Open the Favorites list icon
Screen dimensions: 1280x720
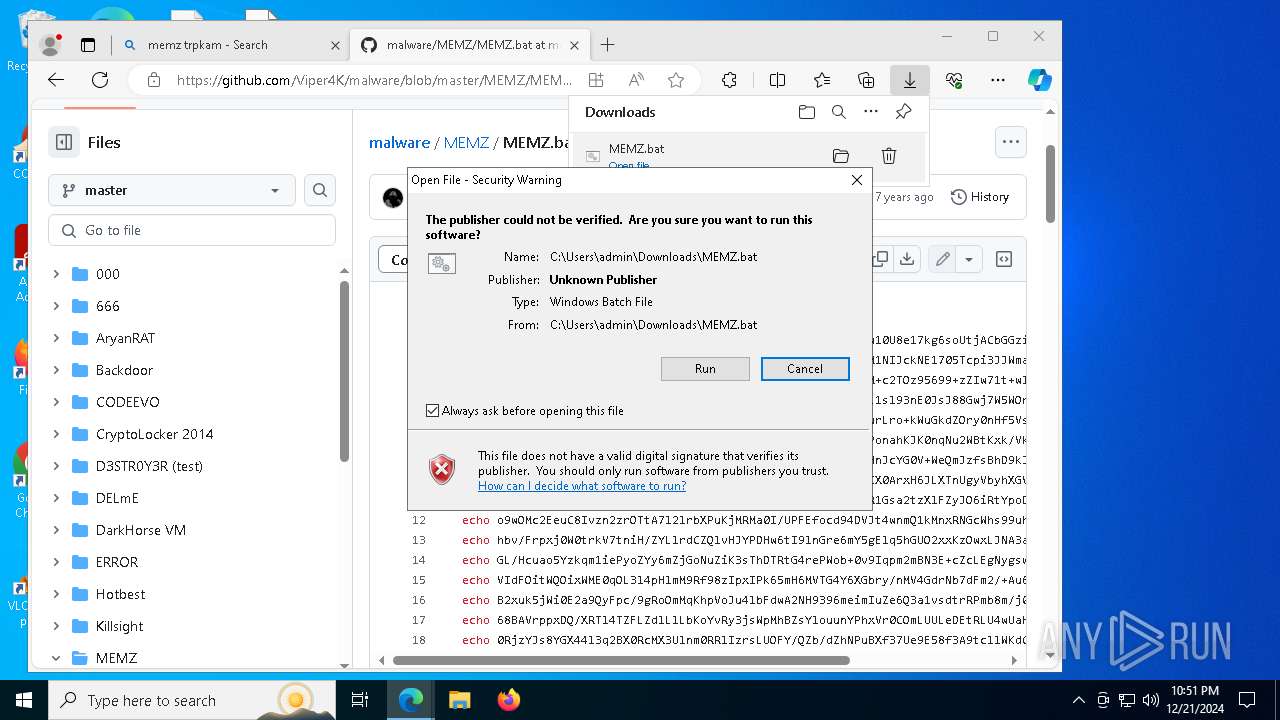point(822,80)
